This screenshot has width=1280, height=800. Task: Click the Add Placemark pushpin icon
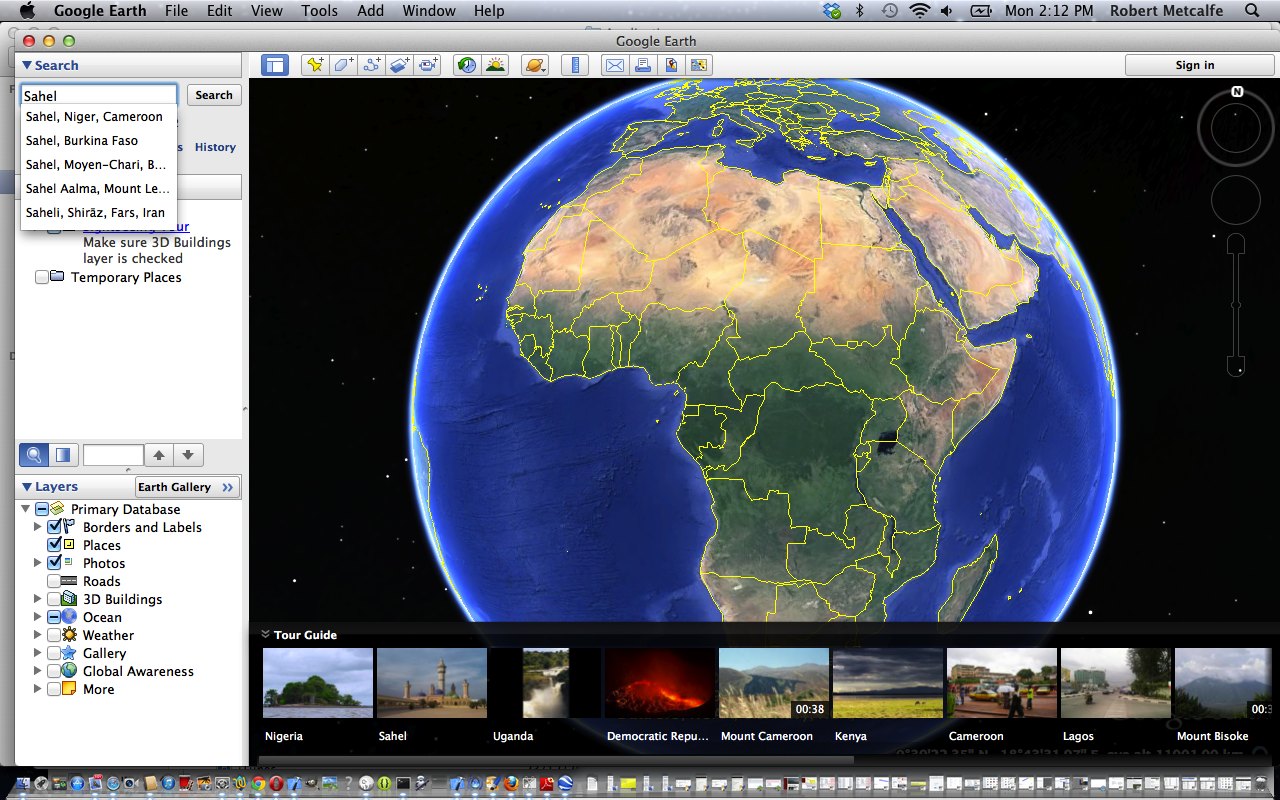tap(315, 65)
